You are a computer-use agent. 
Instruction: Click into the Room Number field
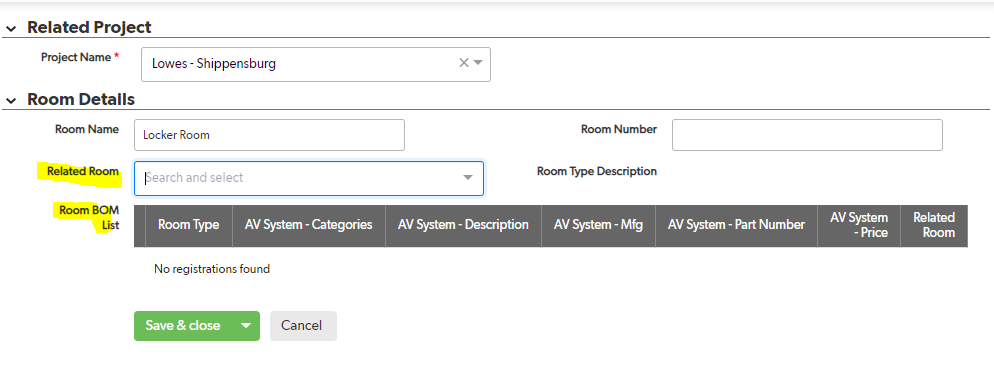pos(807,135)
